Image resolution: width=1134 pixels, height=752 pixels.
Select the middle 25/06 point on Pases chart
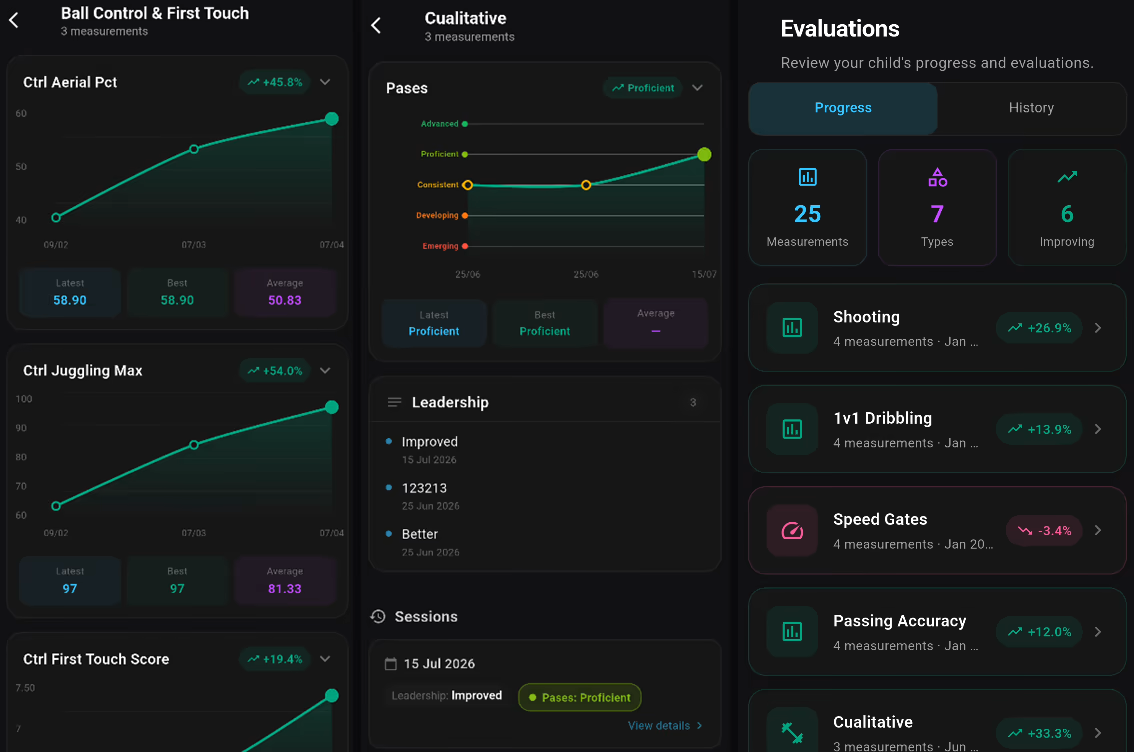click(586, 185)
